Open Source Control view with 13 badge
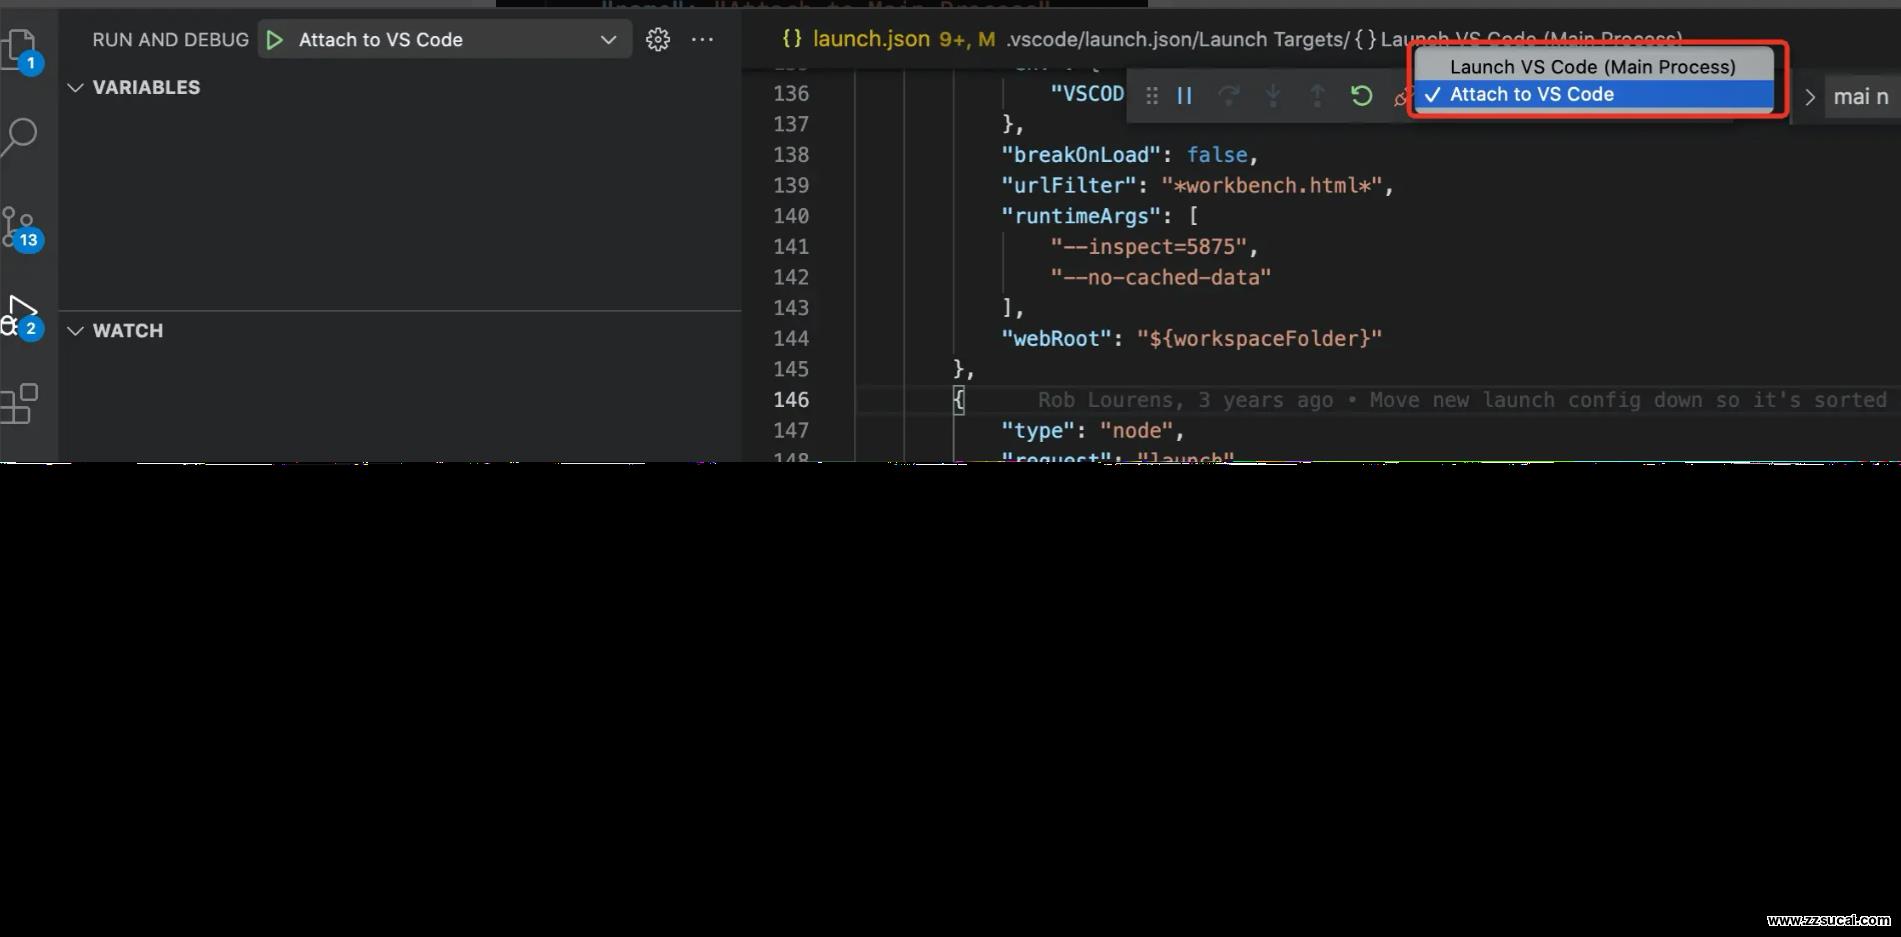Screen dimensions: 1901x937 pyautogui.click(x=20, y=229)
